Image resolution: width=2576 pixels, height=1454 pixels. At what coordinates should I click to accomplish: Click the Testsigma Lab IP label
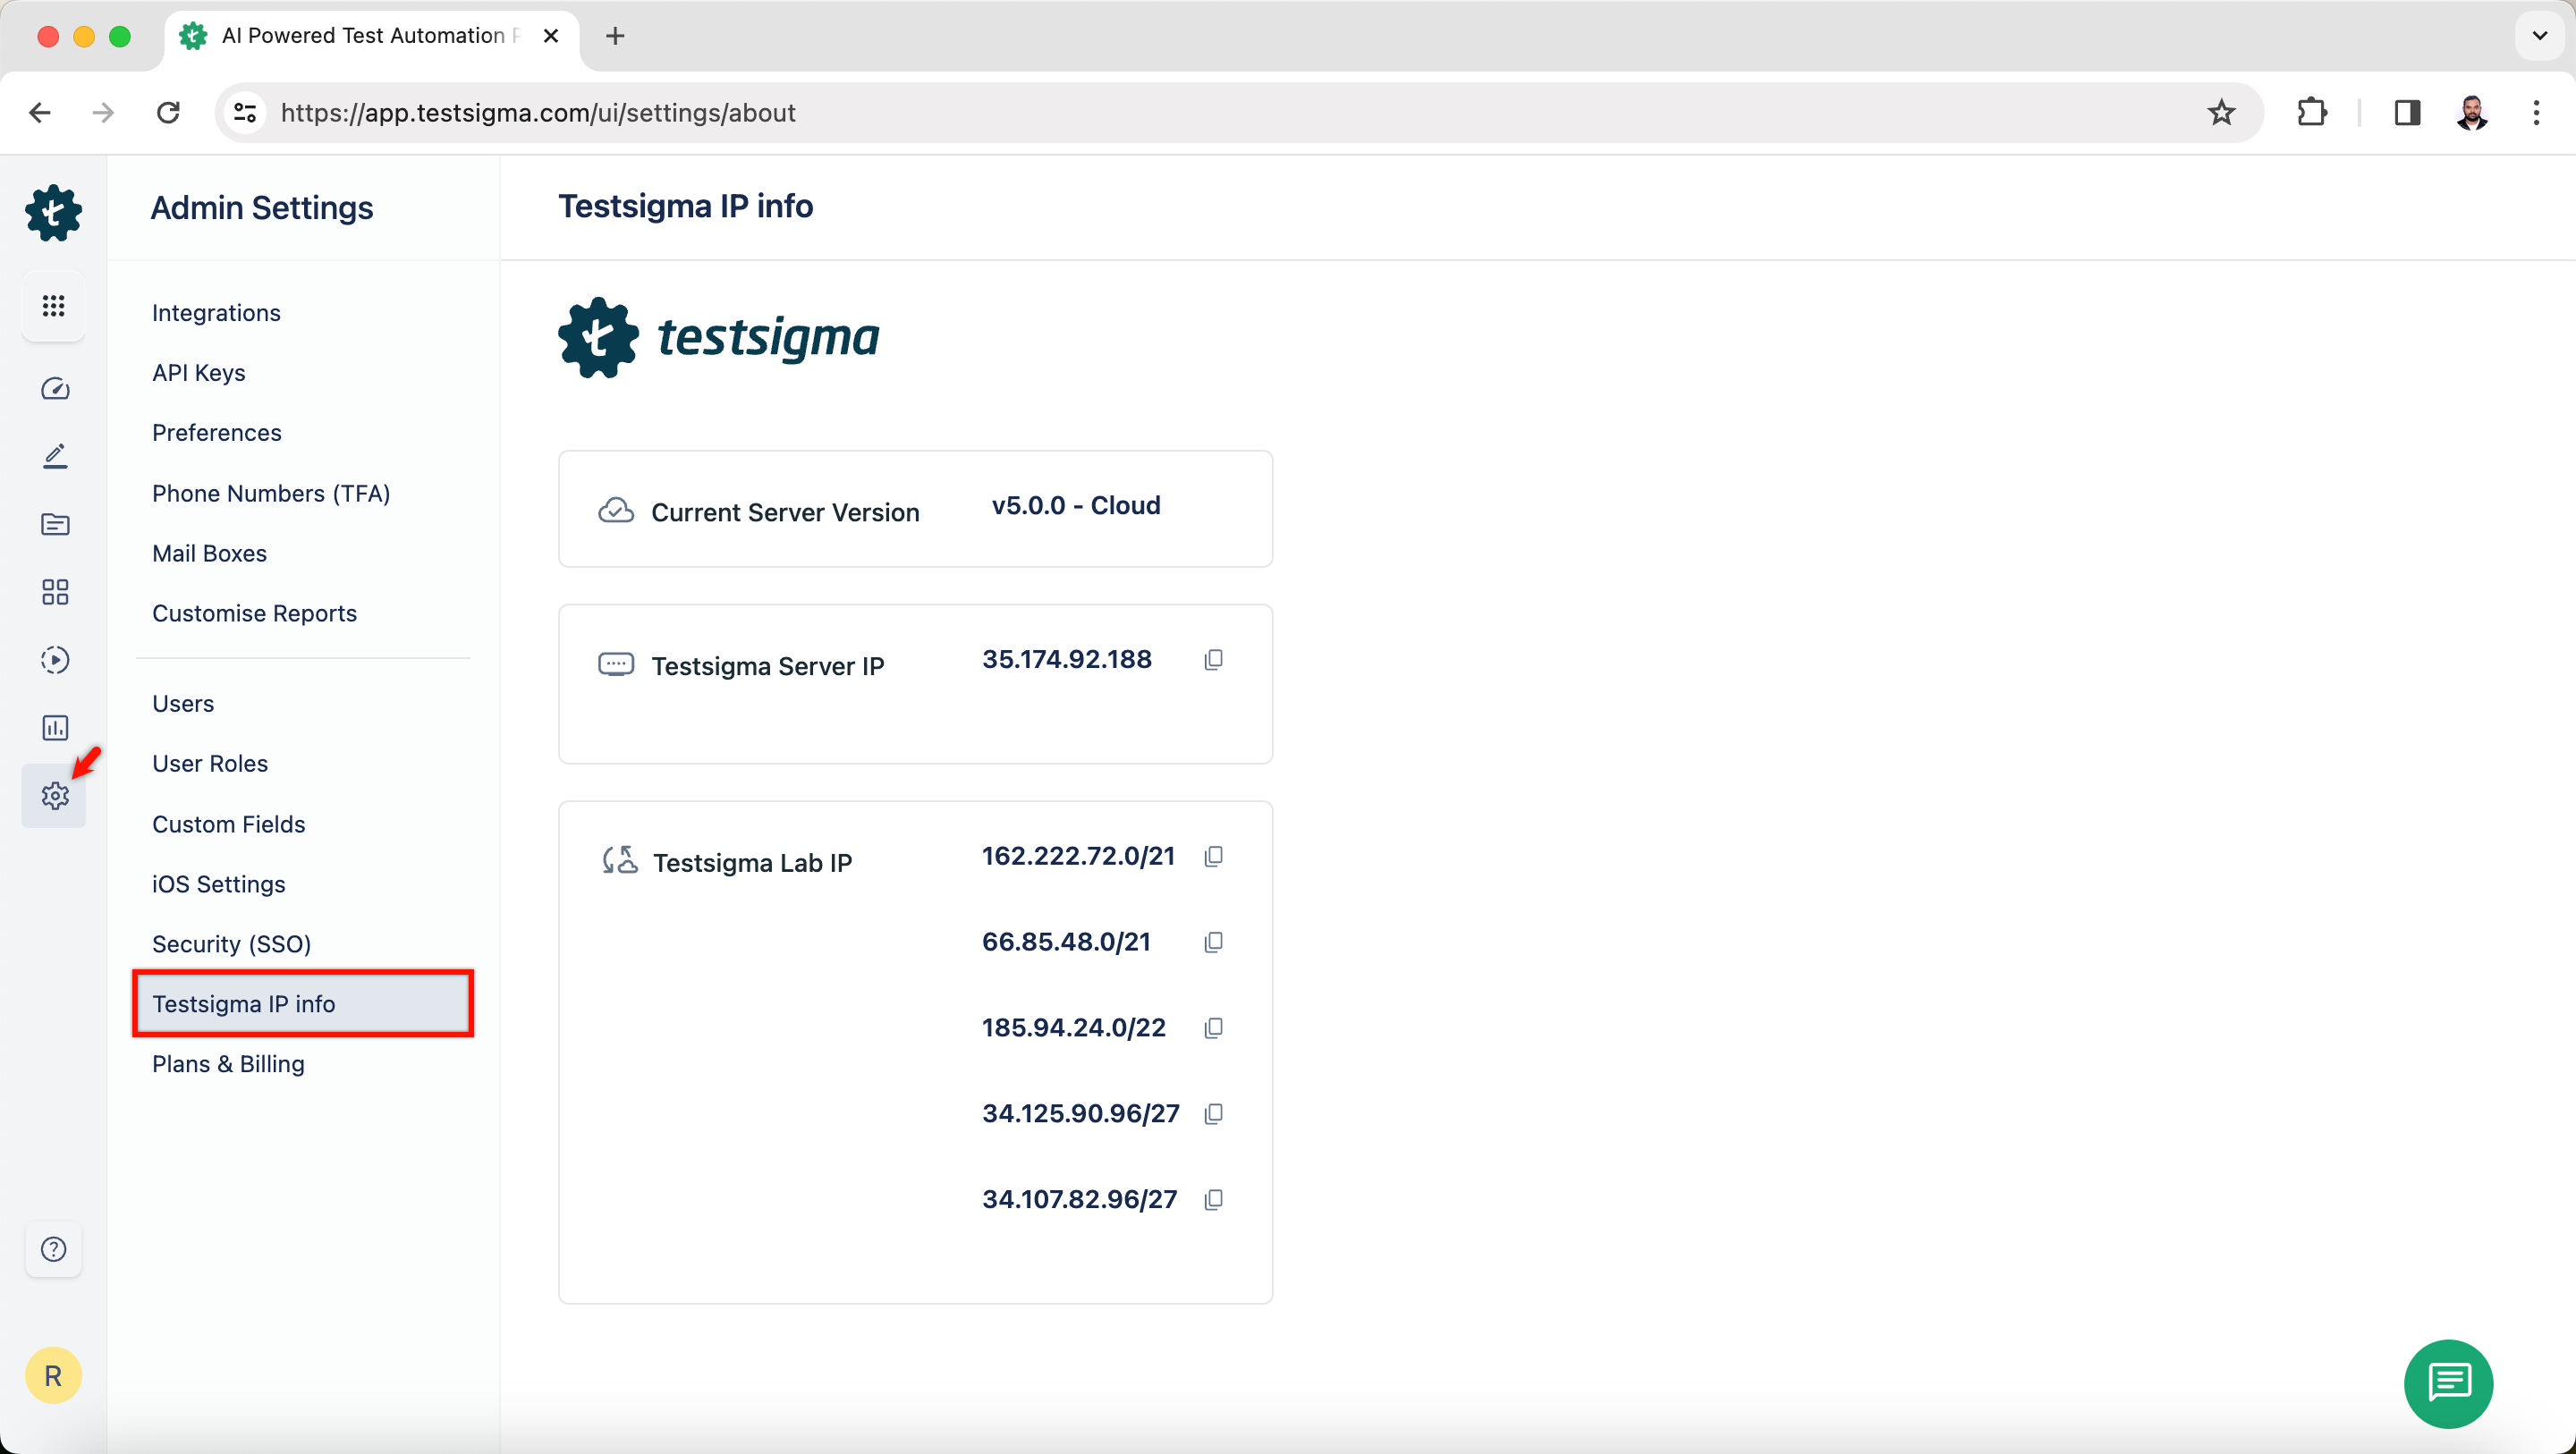[752, 864]
